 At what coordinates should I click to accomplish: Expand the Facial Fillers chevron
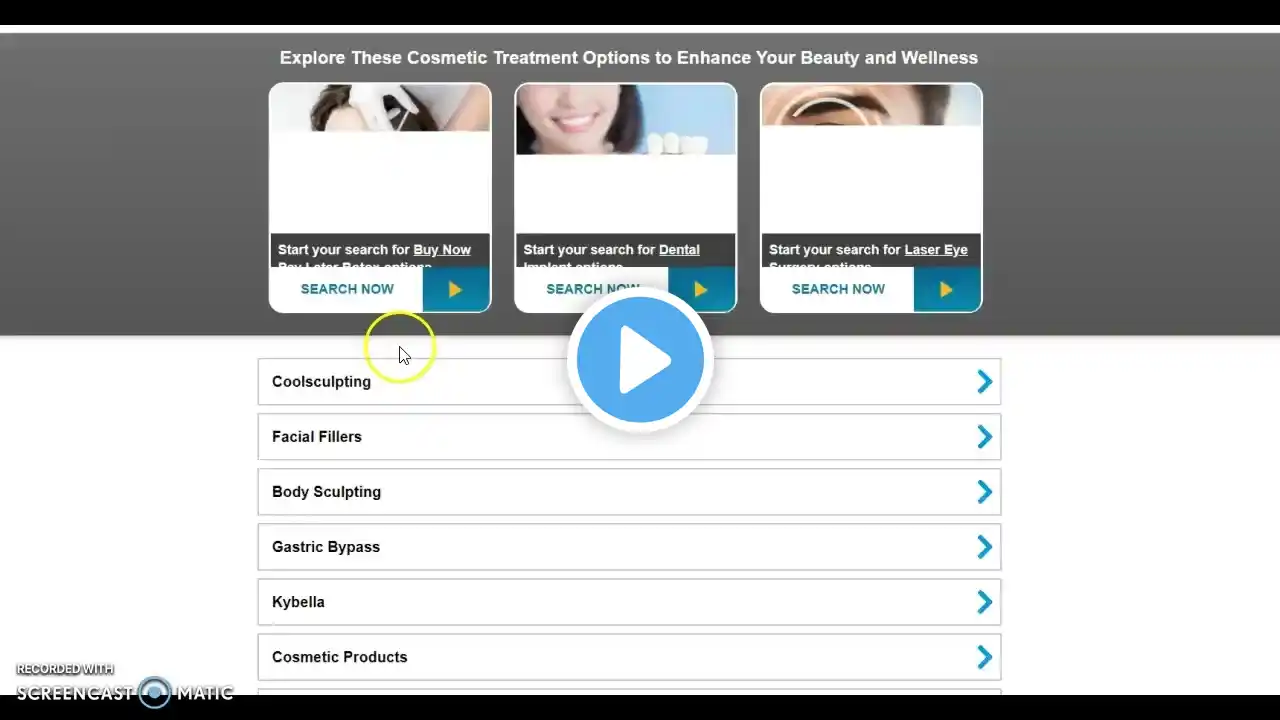(985, 437)
